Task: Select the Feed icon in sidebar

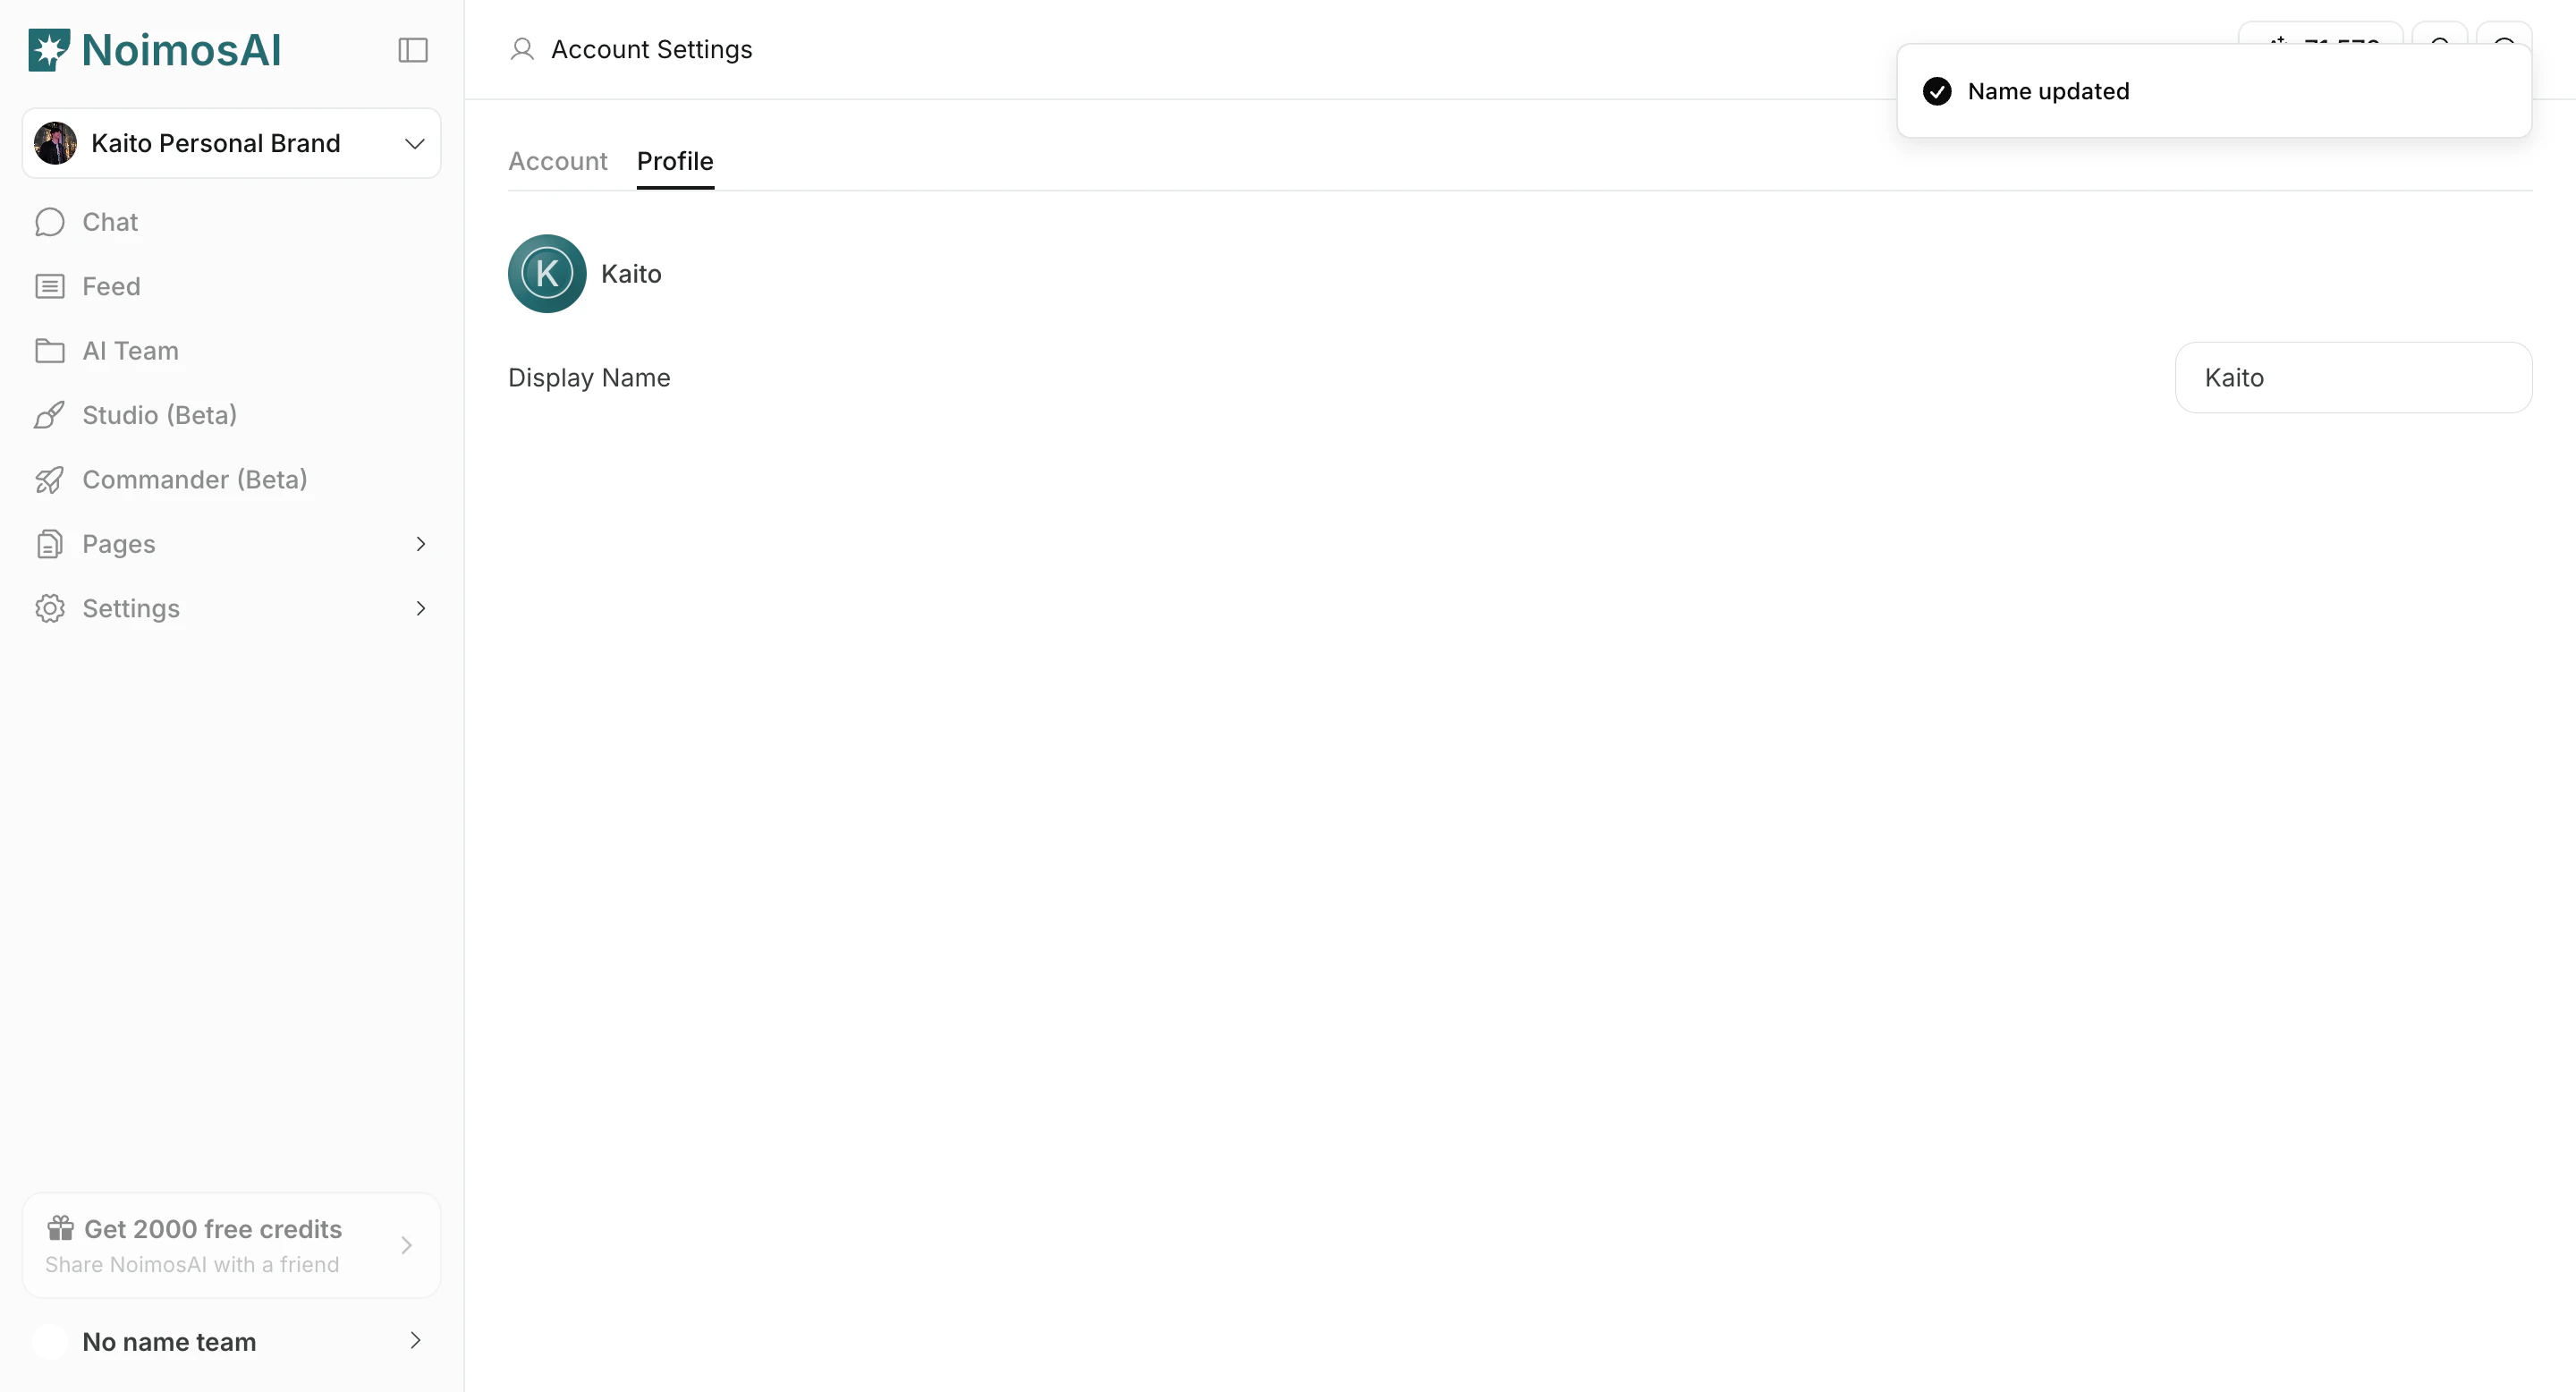Action: pos(50,286)
